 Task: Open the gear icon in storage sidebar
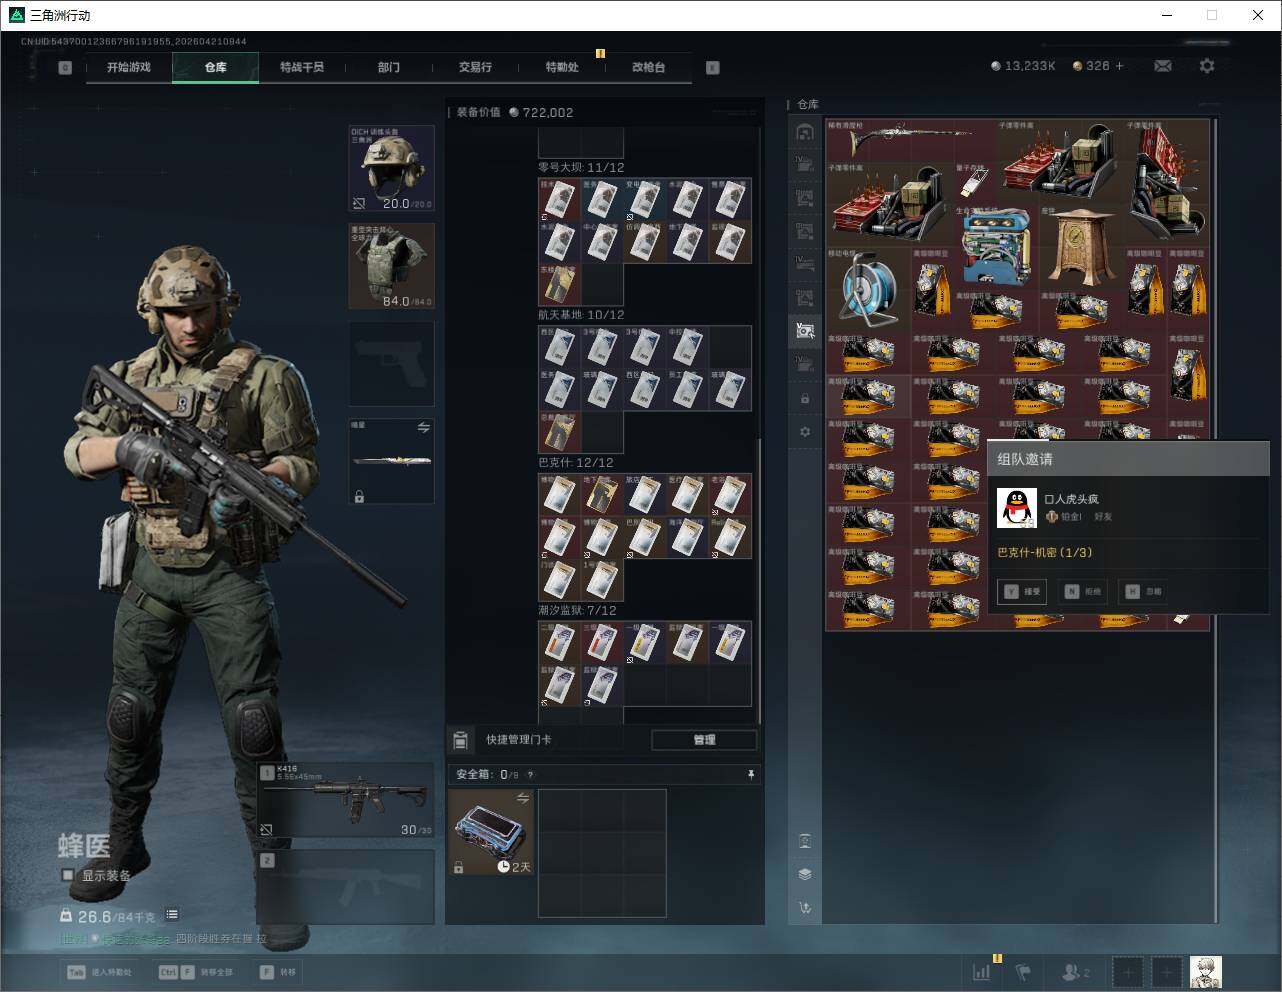click(805, 432)
